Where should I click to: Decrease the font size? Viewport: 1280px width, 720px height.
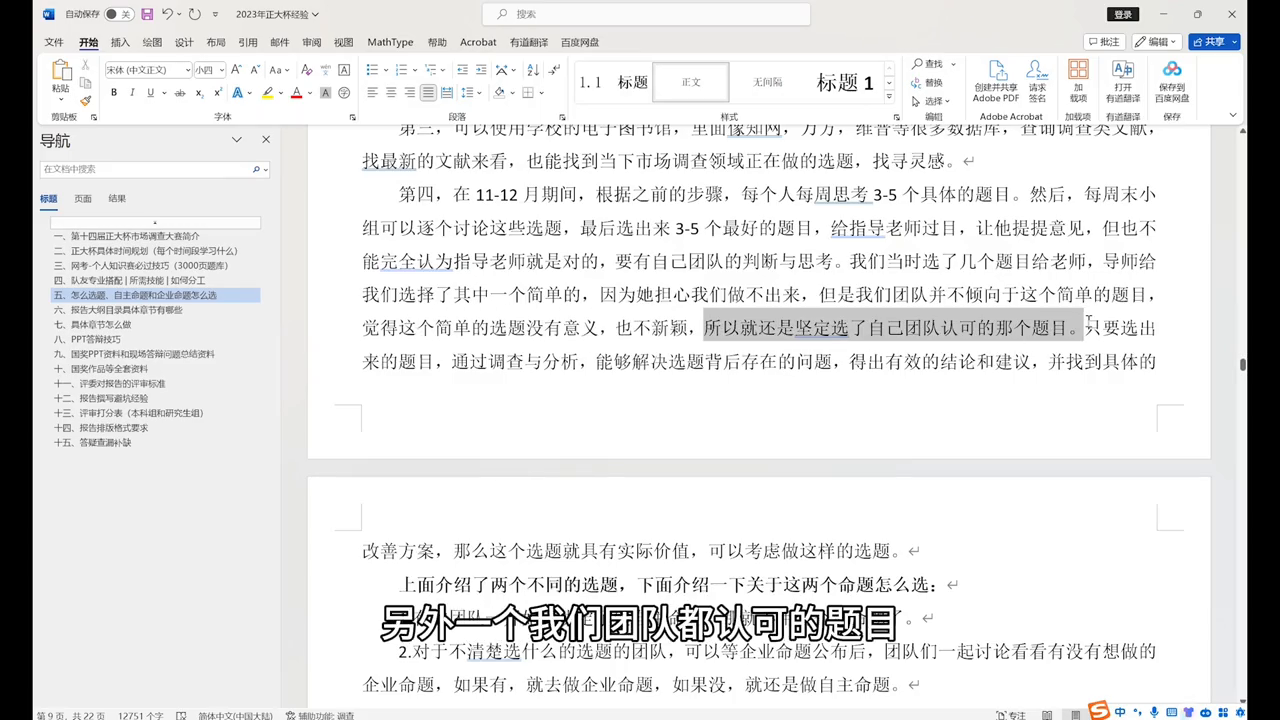click(254, 70)
